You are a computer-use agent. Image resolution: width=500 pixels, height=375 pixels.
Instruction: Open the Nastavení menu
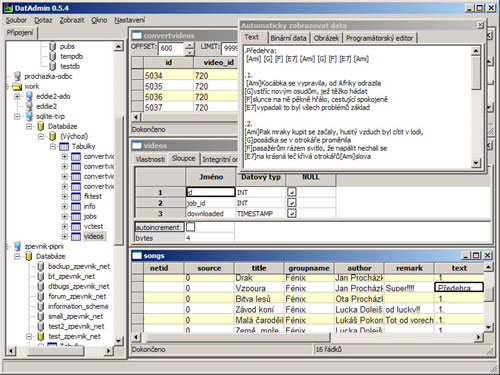pos(130,20)
